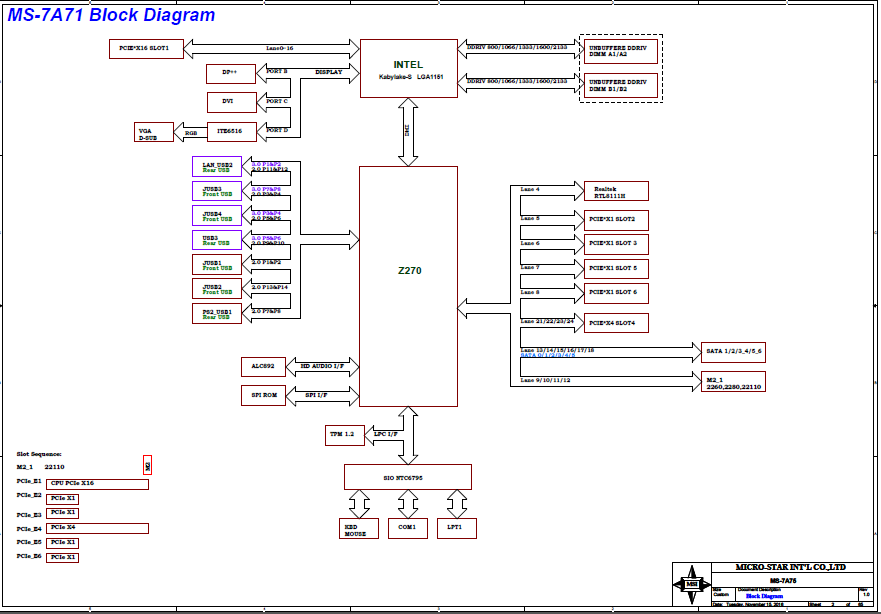Screen dimensions: 881x614
Task: Click "MICRO-STAR INT'L CO.,LTD" in title block
Action: click(x=791, y=567)
